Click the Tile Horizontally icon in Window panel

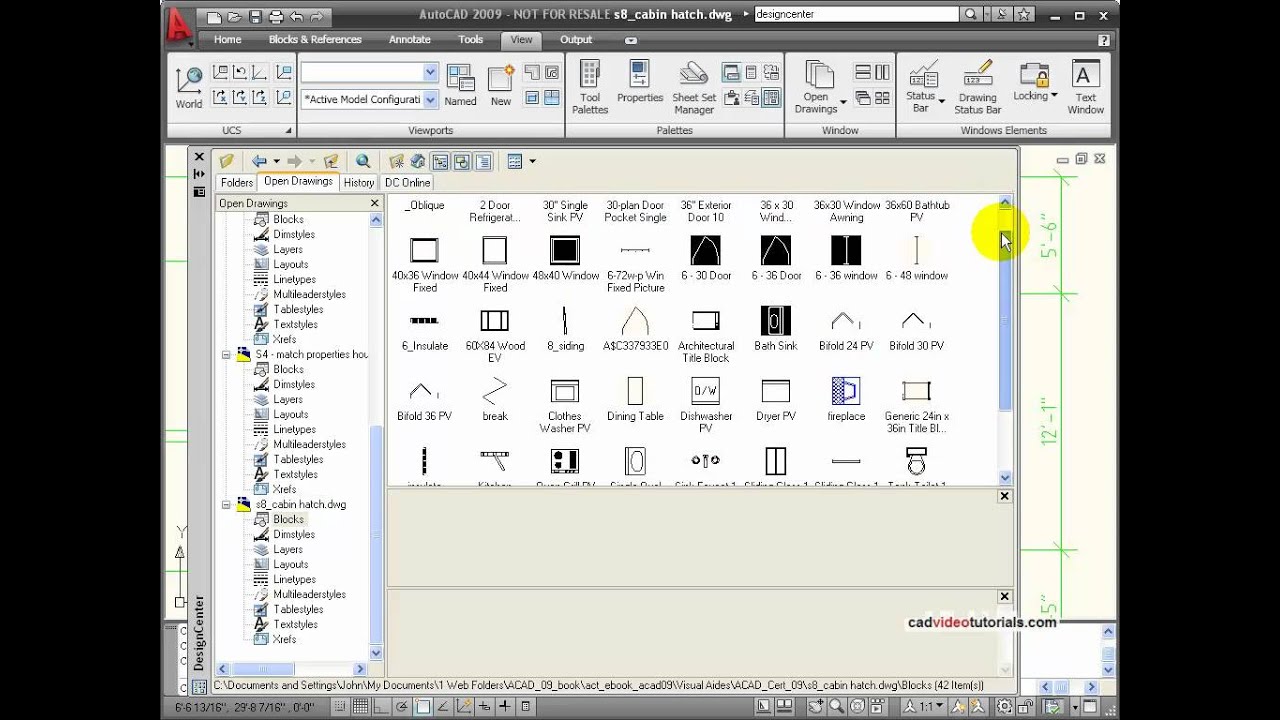pyautogui.click(x=863, y=72)
